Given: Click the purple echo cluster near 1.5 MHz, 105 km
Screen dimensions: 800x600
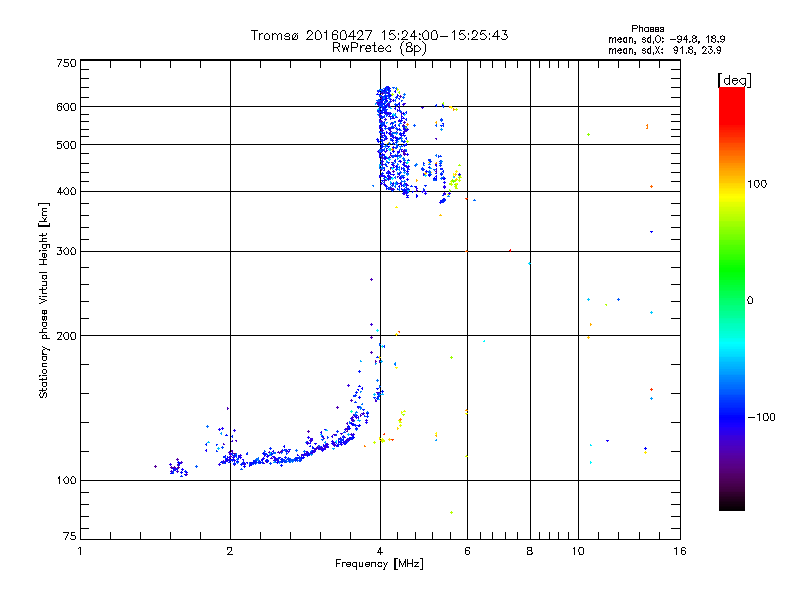Looking at the screenshot, I should tap(178, 467).
